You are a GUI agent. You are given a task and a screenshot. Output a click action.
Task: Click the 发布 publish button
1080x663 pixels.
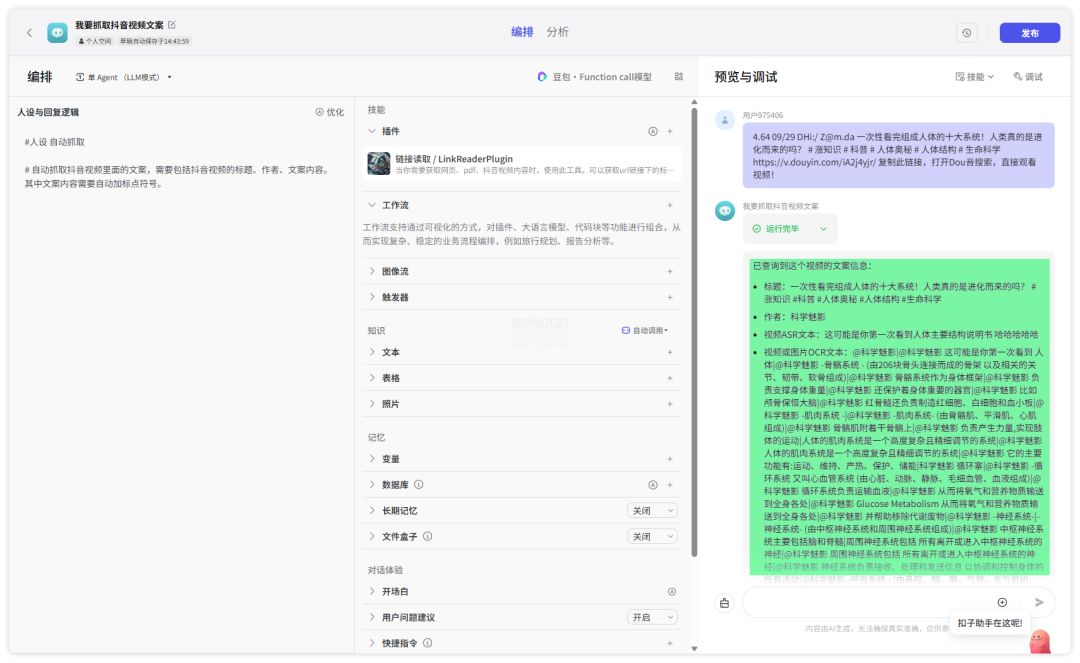click(x=1029, y=33)
